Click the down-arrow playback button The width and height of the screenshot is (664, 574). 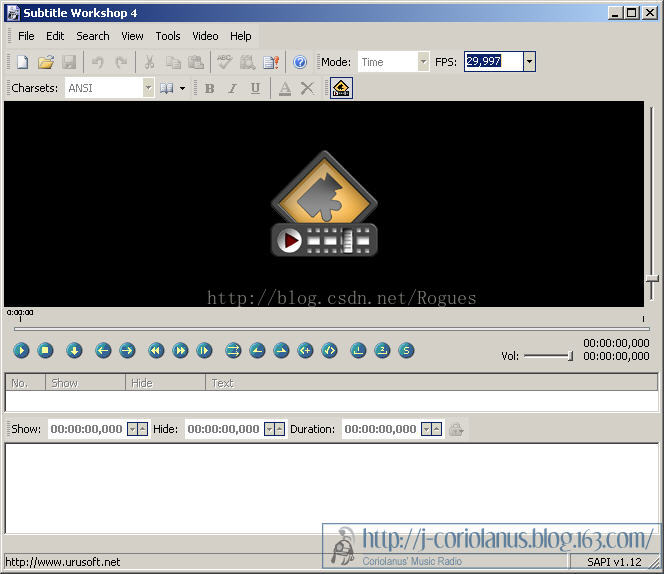point(74,350)
